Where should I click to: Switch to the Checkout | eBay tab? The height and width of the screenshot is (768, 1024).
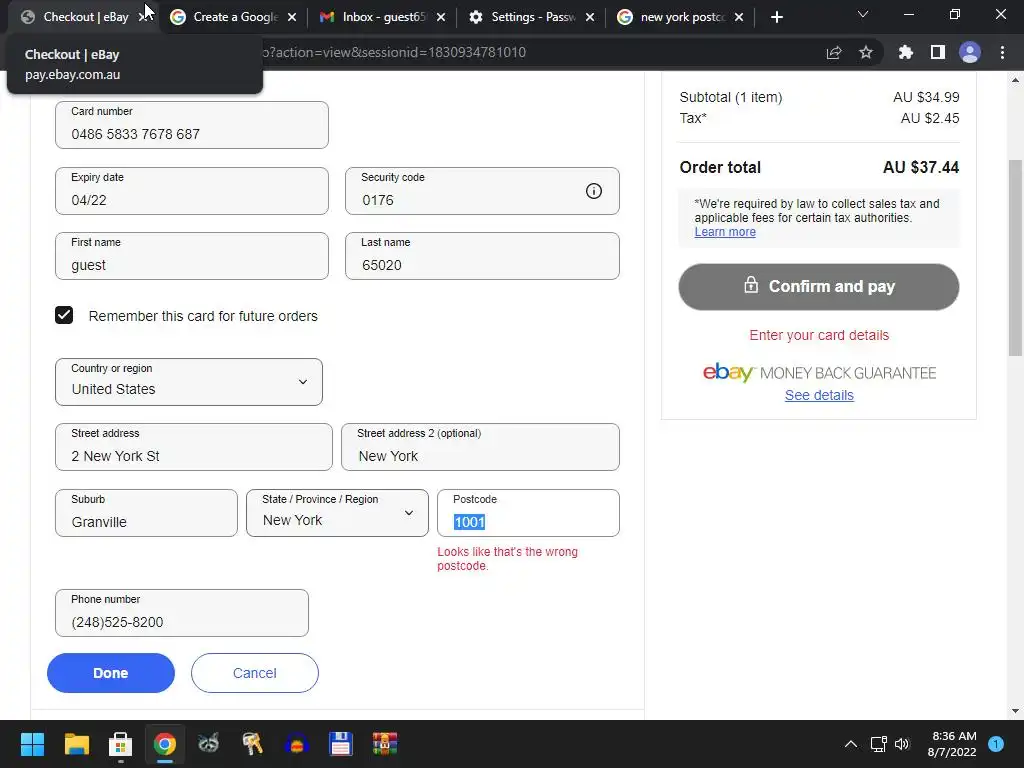(x=86, y=17)
